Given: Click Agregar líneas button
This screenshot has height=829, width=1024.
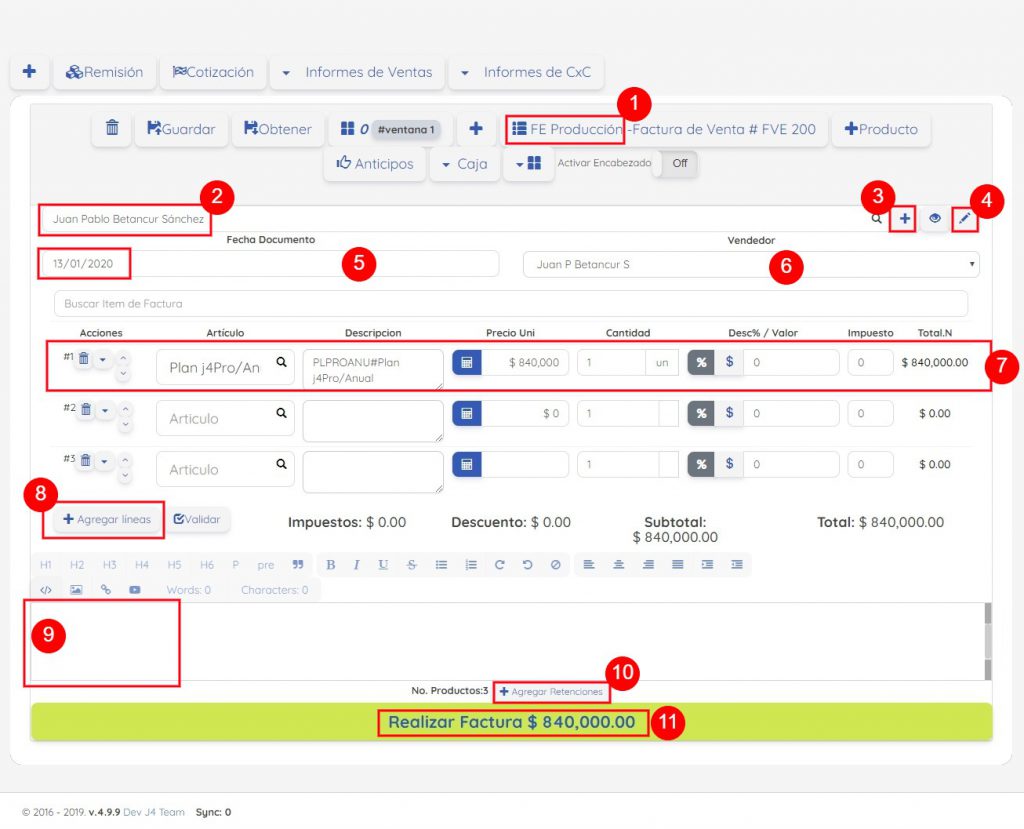Looking at the screenshot, I should (x=107, y=520).
